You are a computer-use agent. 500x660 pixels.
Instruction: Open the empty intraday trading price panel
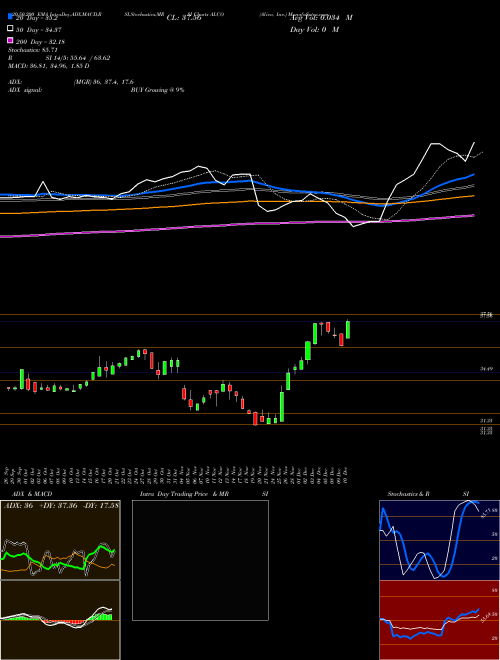[200, 560]
